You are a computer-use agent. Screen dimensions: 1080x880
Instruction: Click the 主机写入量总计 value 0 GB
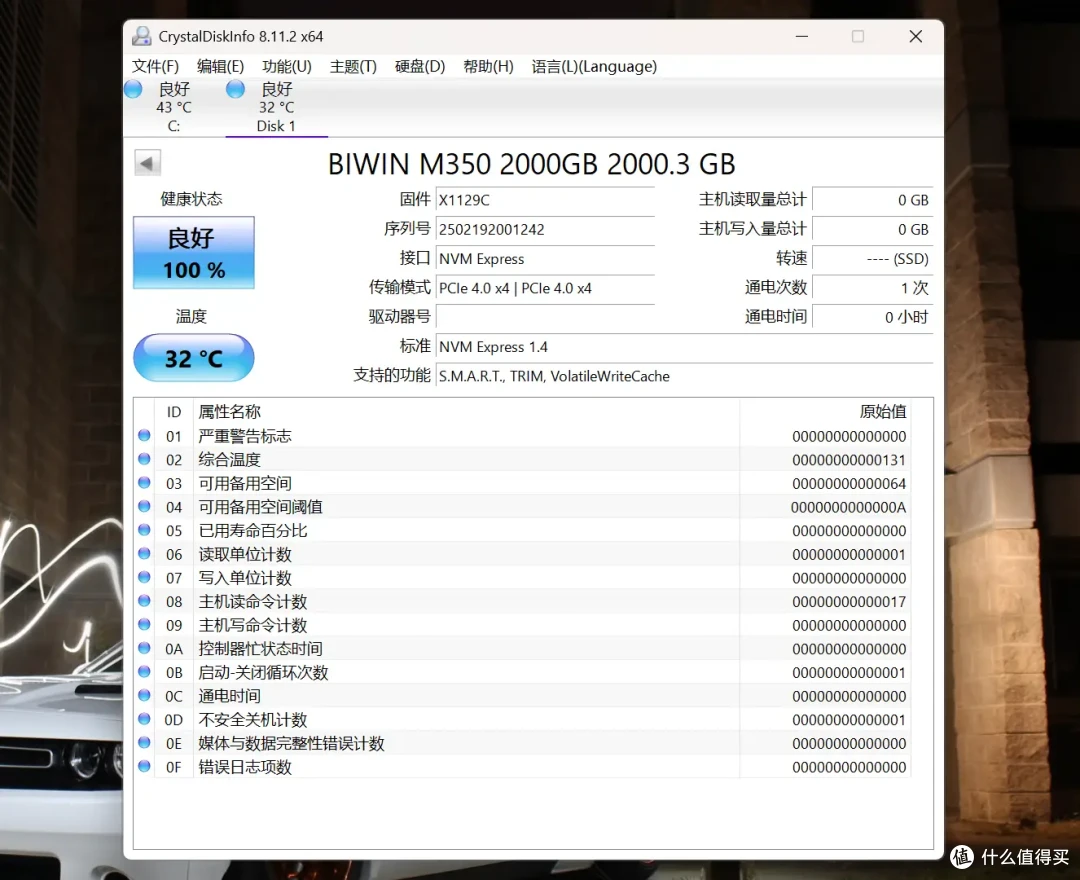[x=873, y=229]
